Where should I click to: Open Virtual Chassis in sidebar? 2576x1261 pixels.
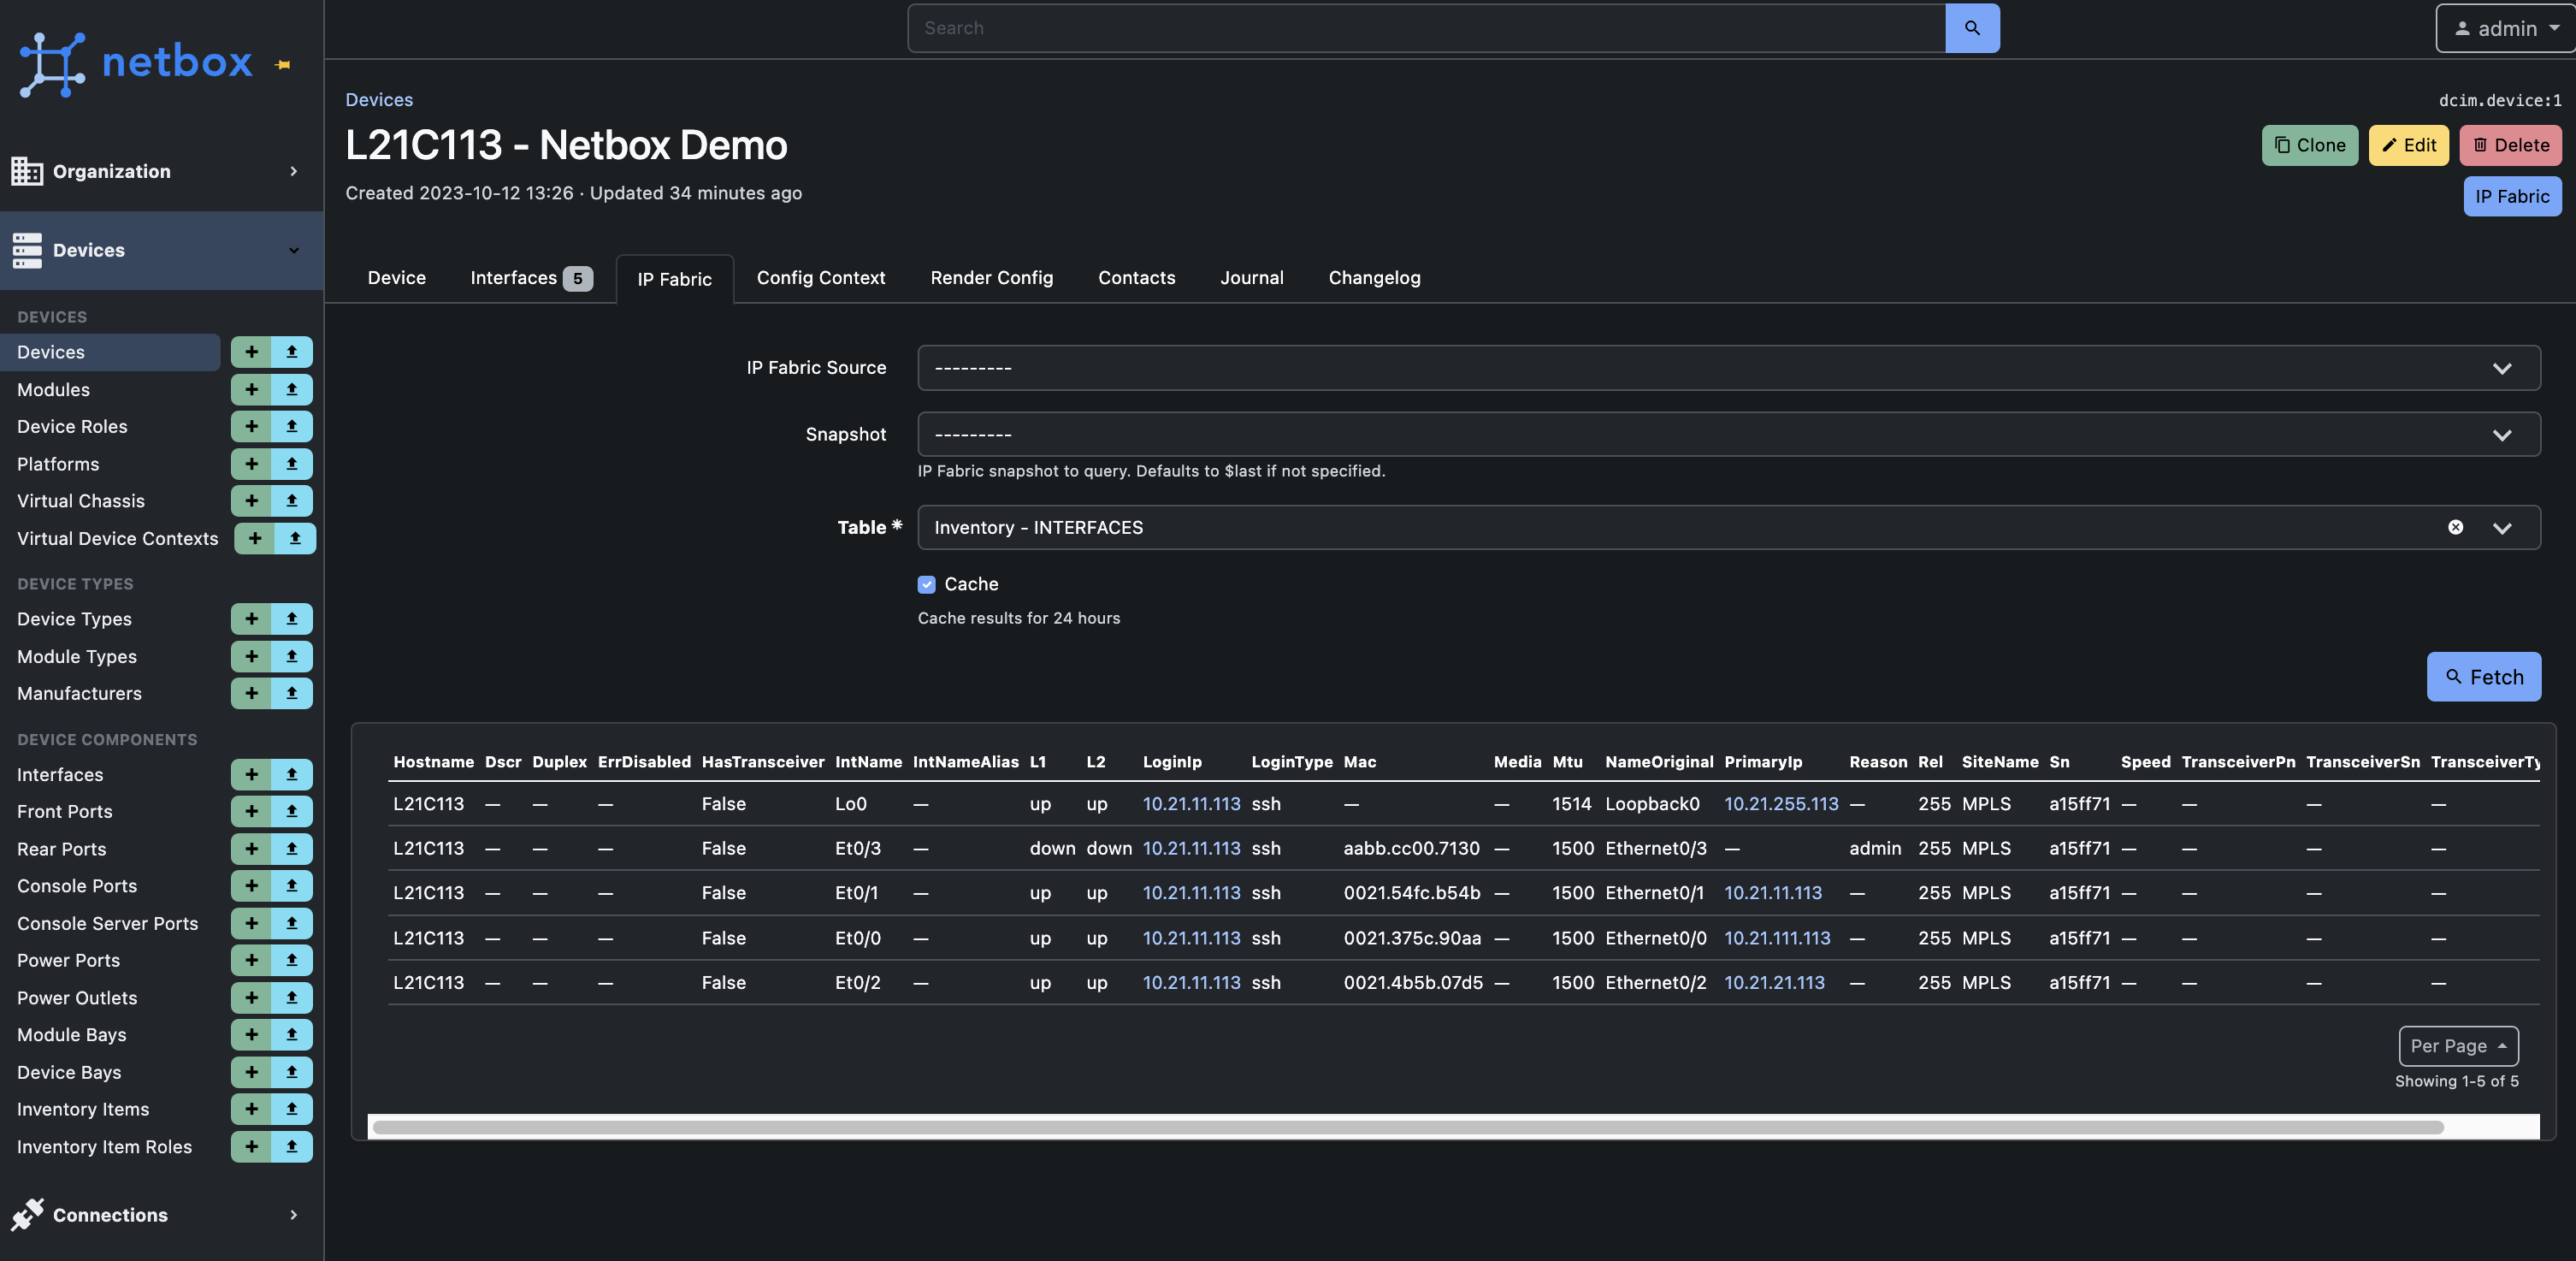click(x=81, y=501)
